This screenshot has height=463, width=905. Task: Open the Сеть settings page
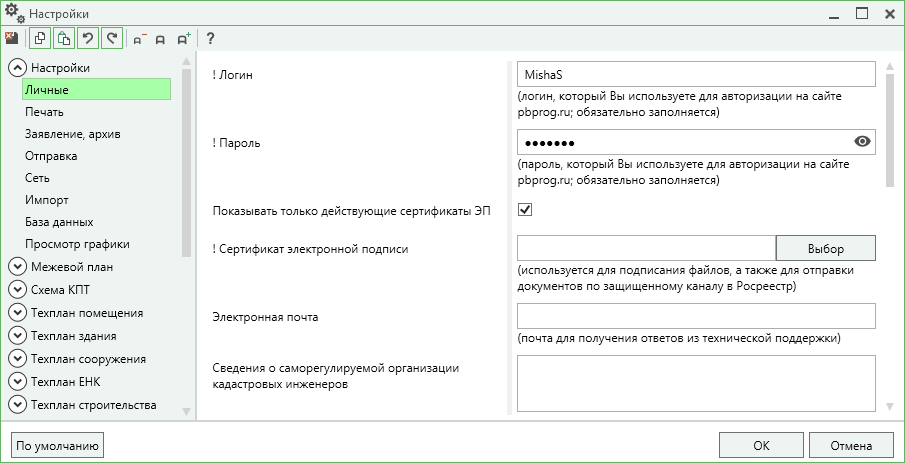pos(38,178)
